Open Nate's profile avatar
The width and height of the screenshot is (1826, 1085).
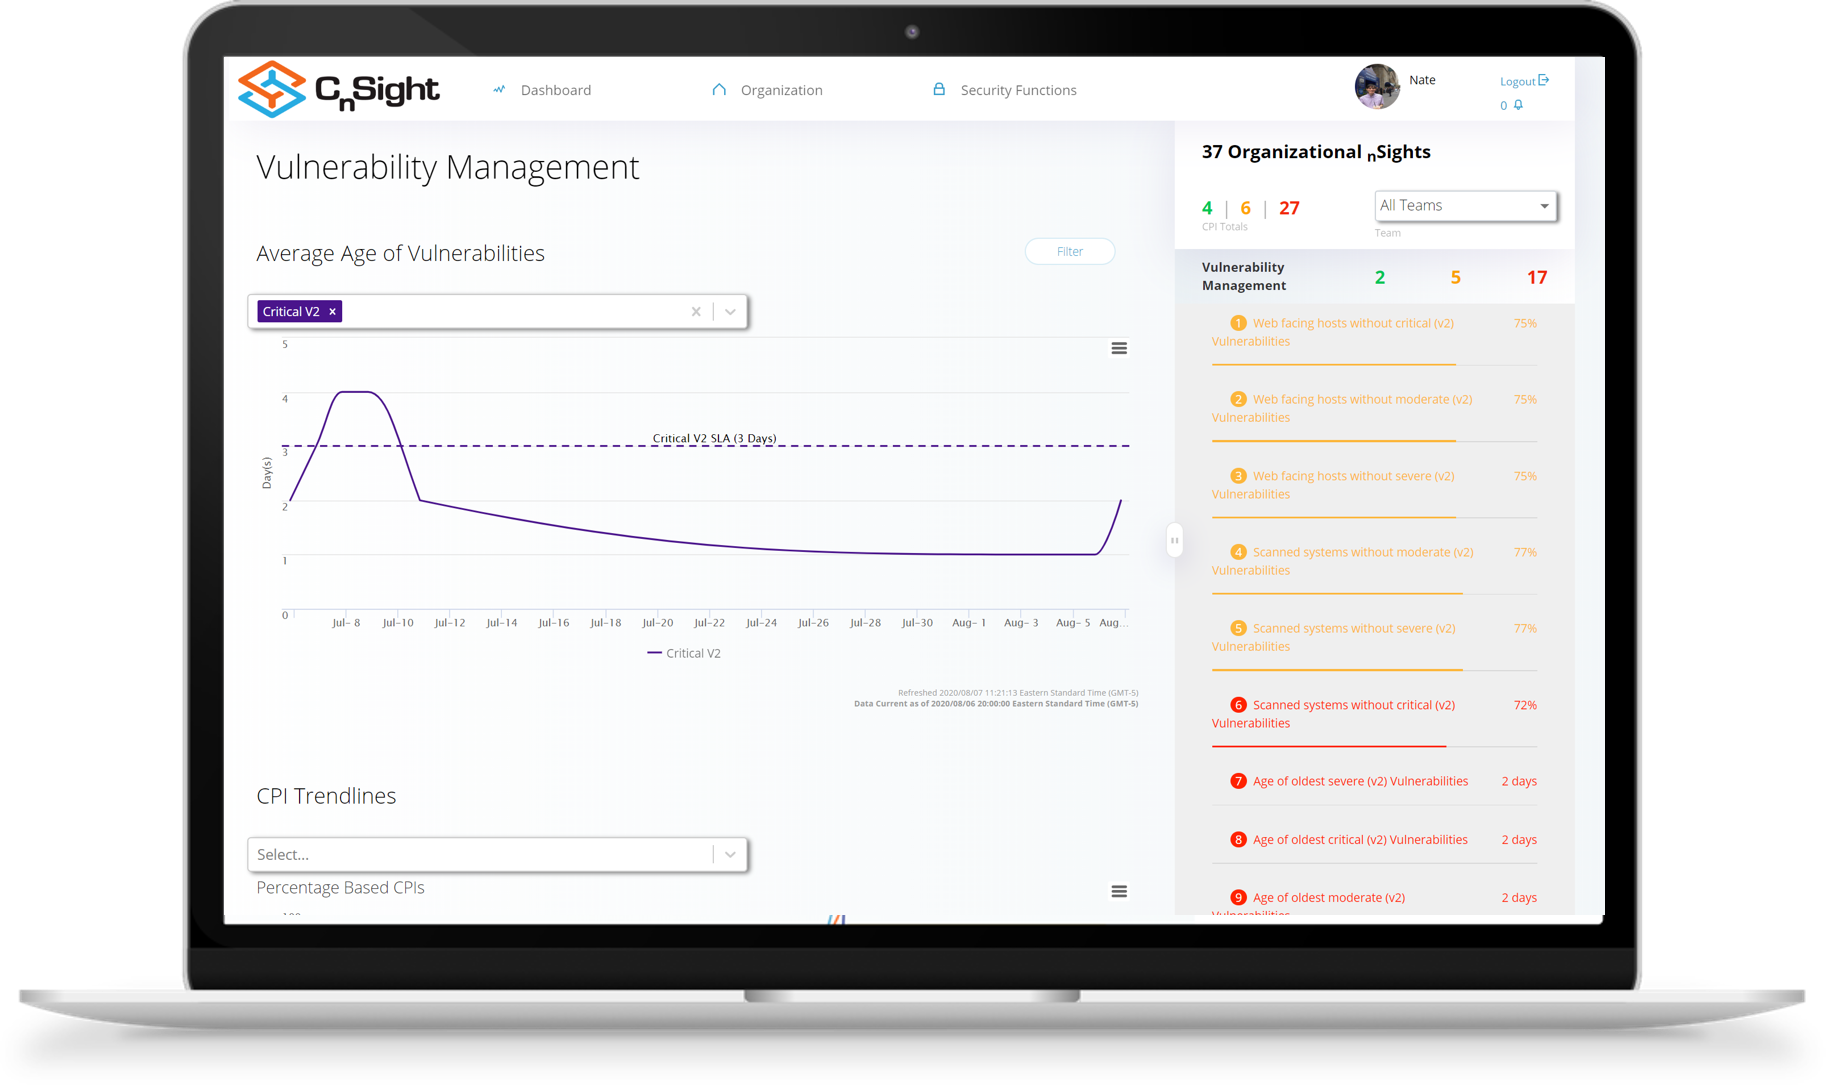pos(1377,86)
